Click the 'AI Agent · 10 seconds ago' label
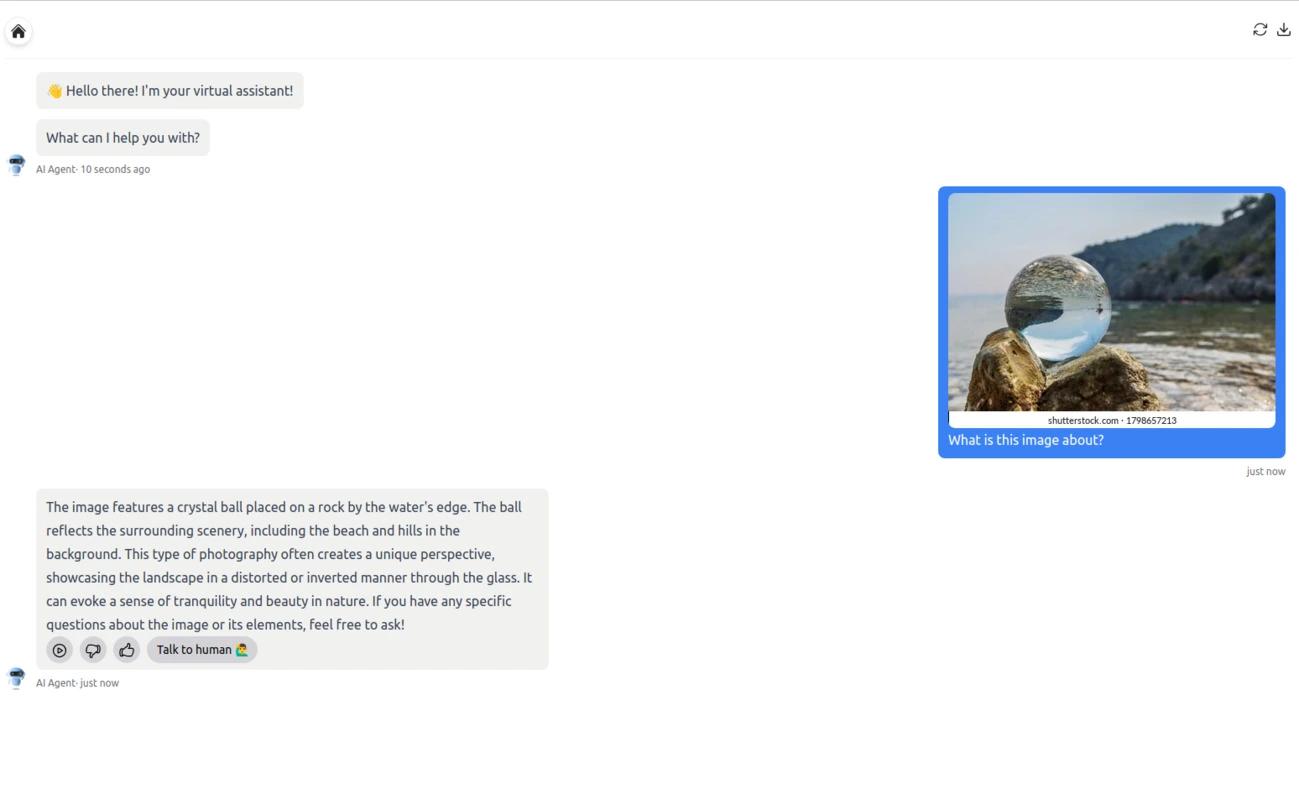The height and width of the screenshot is (805, 1299). 93,169
